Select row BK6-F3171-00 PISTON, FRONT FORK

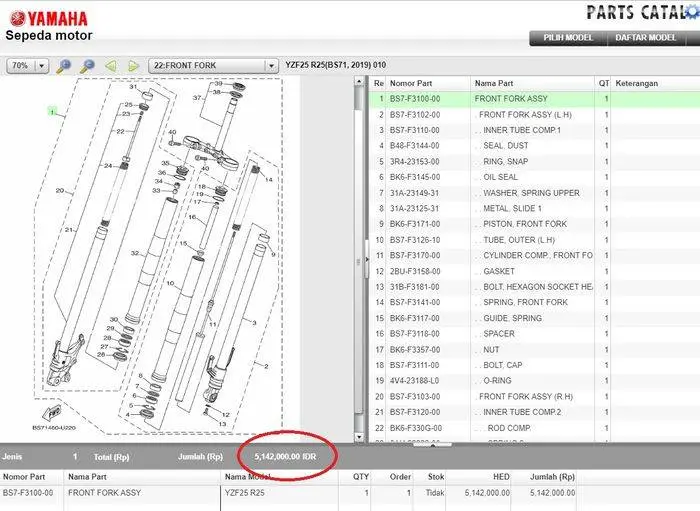pyautogui.click(x=534, y=224)
